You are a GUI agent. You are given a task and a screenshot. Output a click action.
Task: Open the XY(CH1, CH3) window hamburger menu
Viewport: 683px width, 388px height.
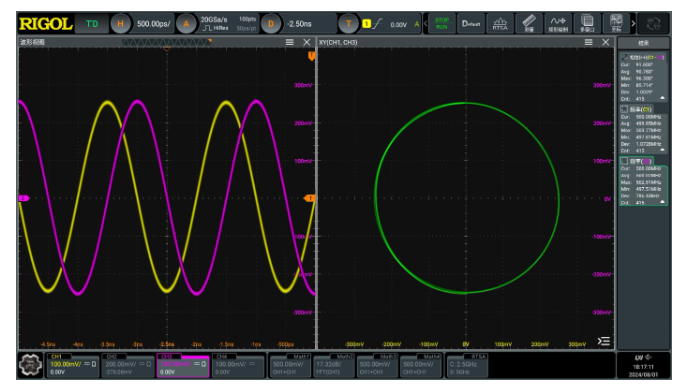pos(588,42)
